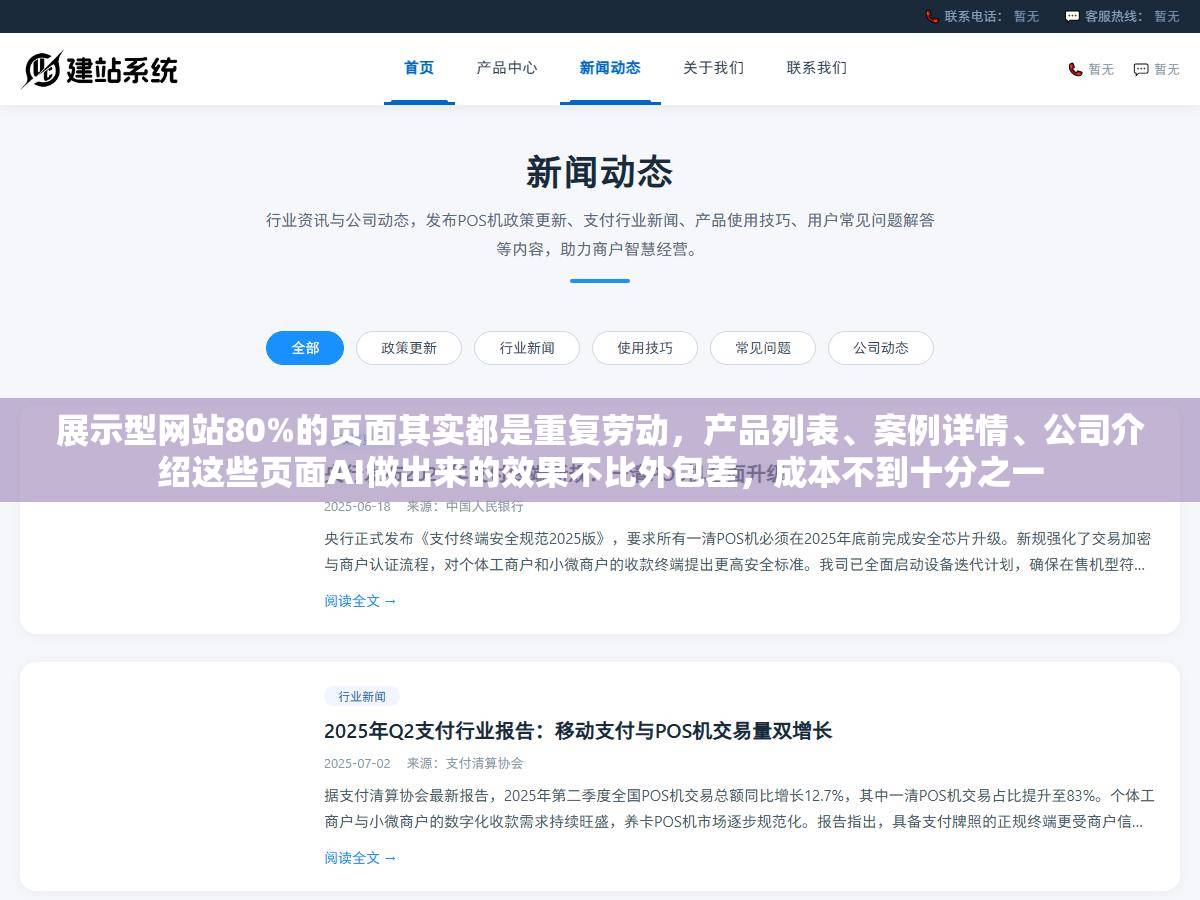Open the 首页 navigation tab
The image size is (1200, 900).
419,68
